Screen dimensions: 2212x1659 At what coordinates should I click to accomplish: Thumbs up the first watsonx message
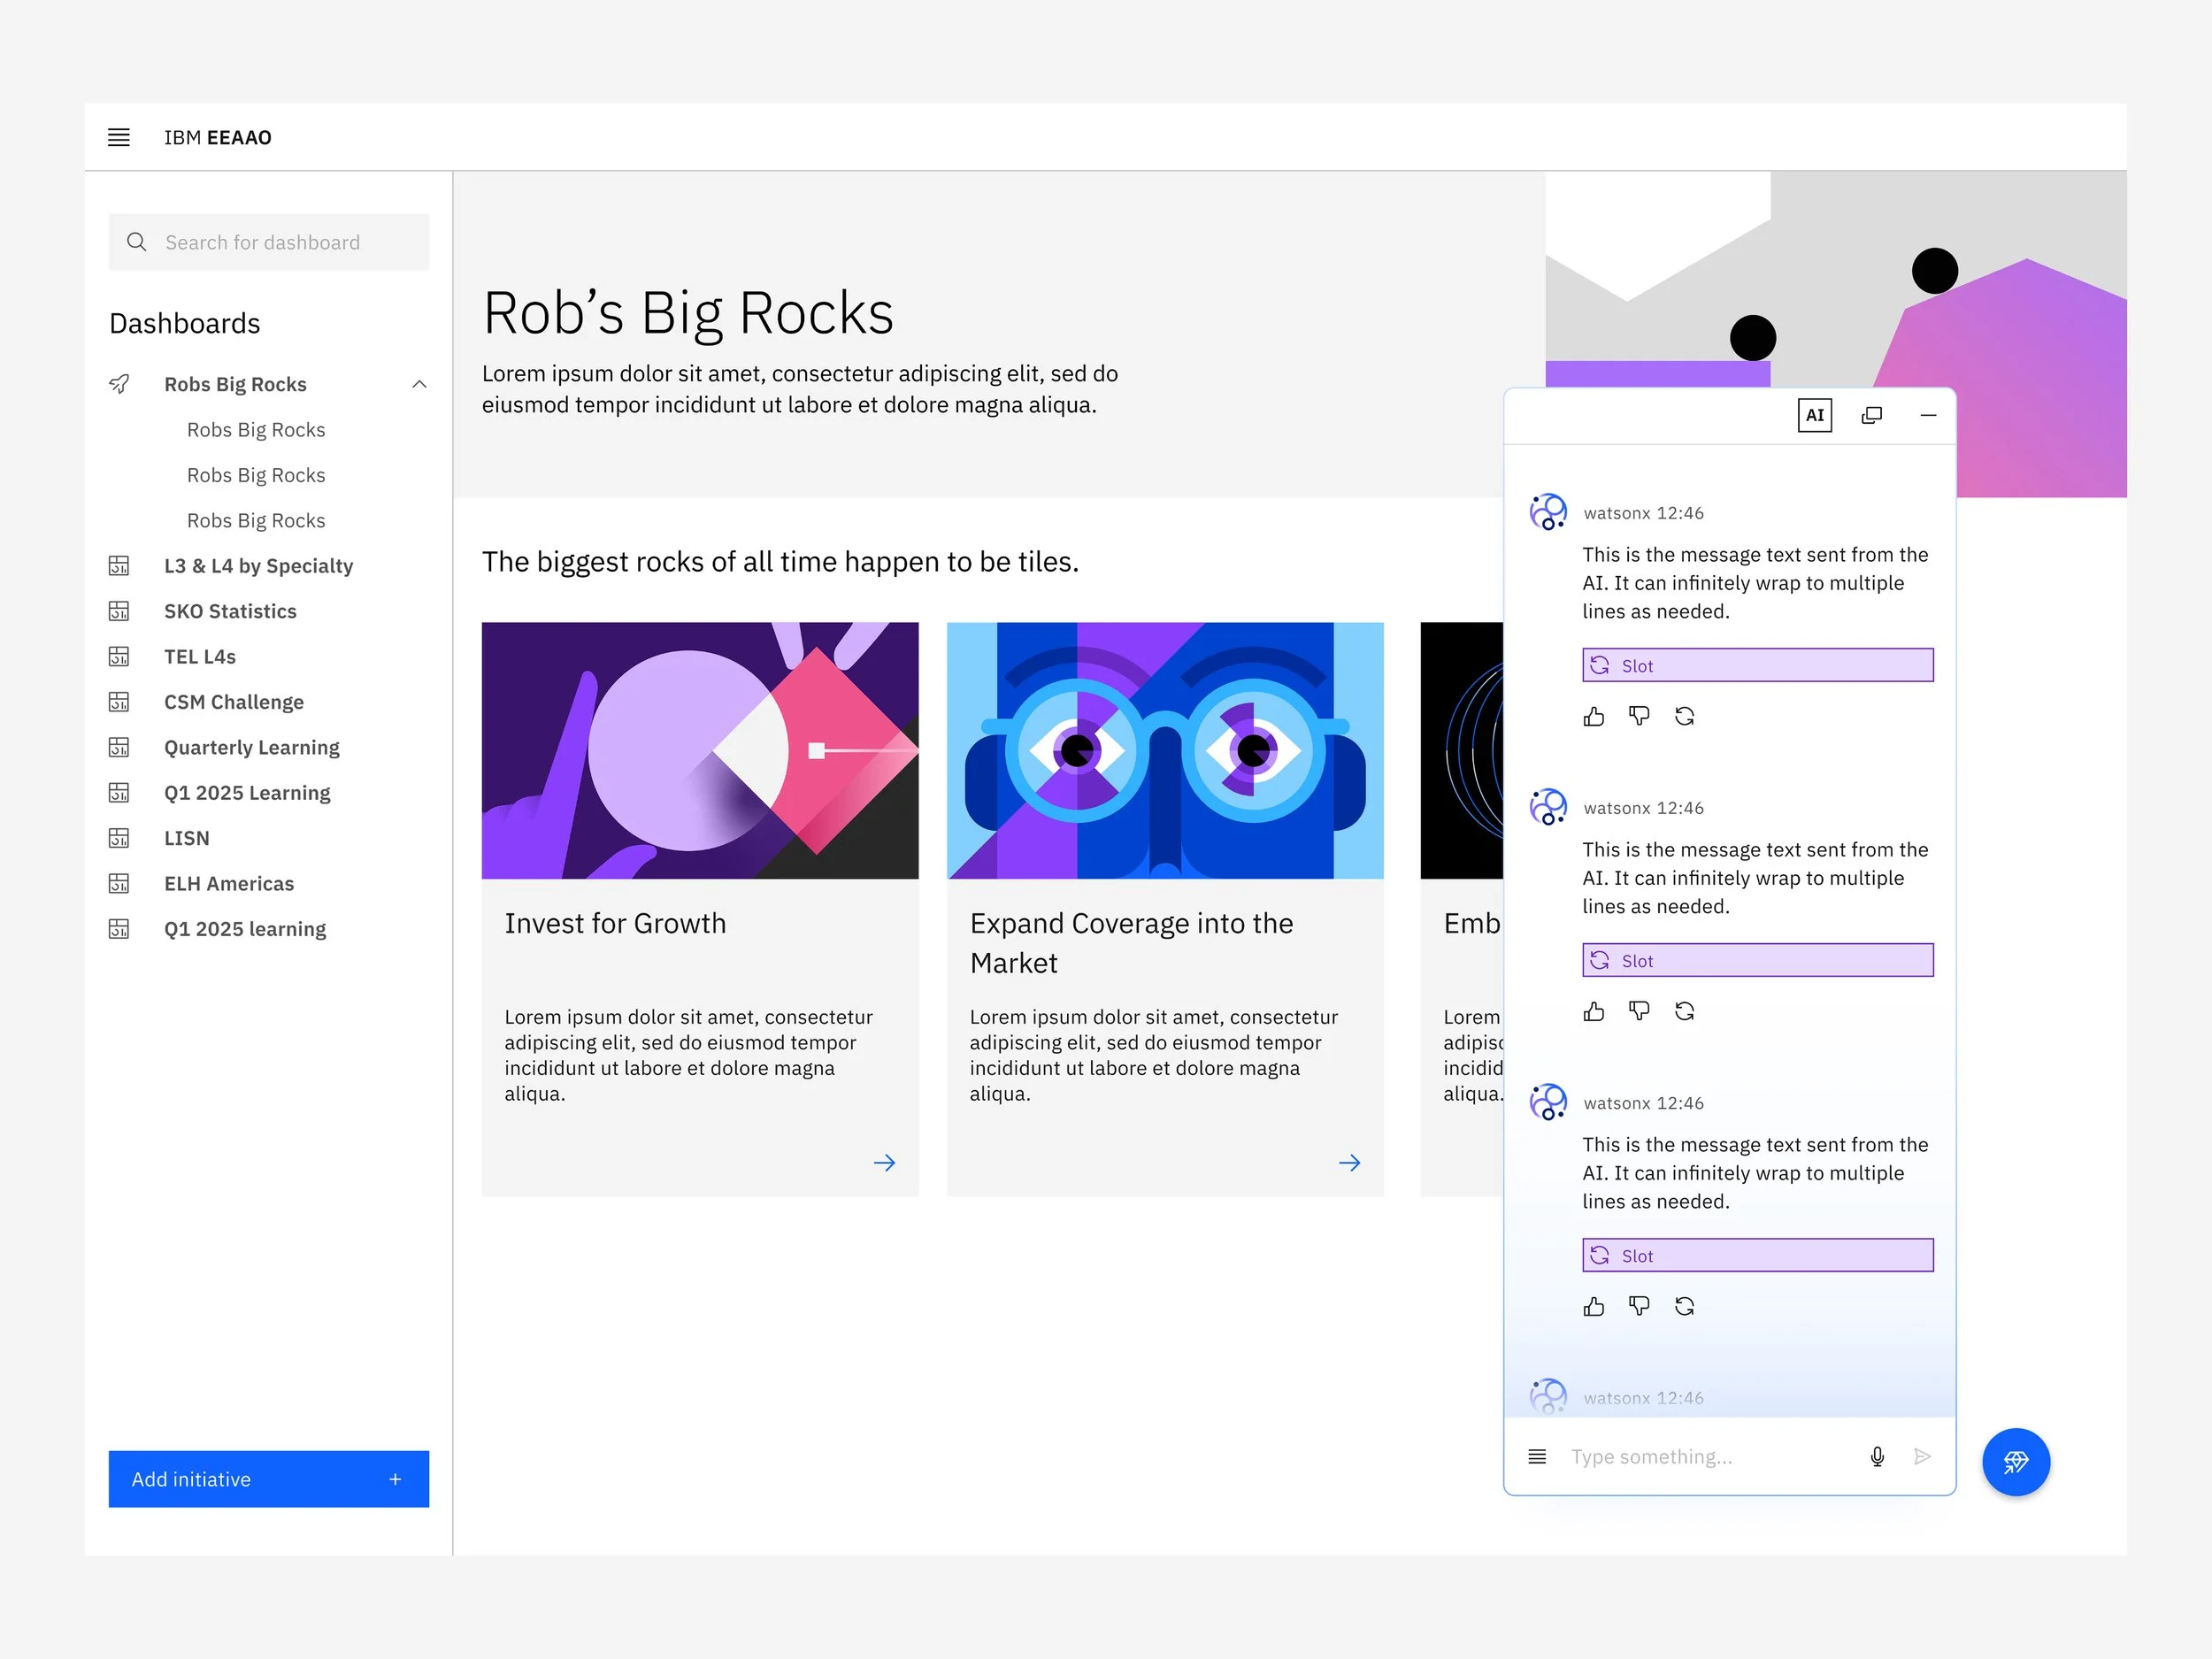1594,717
